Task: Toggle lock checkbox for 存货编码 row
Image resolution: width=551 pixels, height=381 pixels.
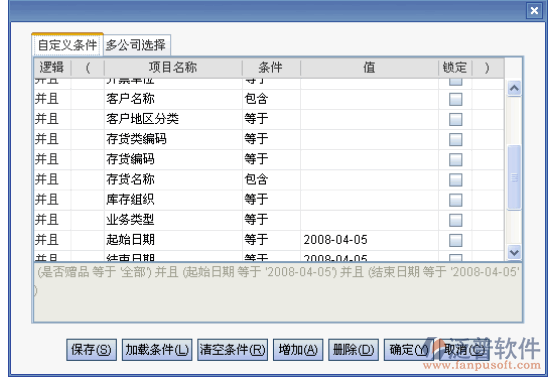Action: (x=455, y=160)
